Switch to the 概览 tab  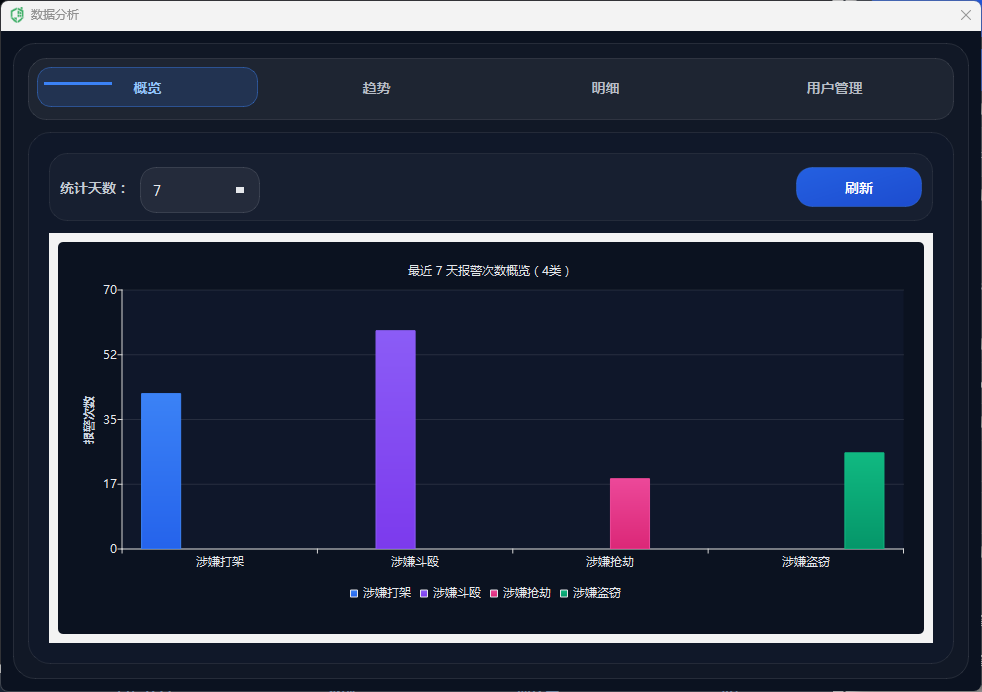tap(147, 88)
